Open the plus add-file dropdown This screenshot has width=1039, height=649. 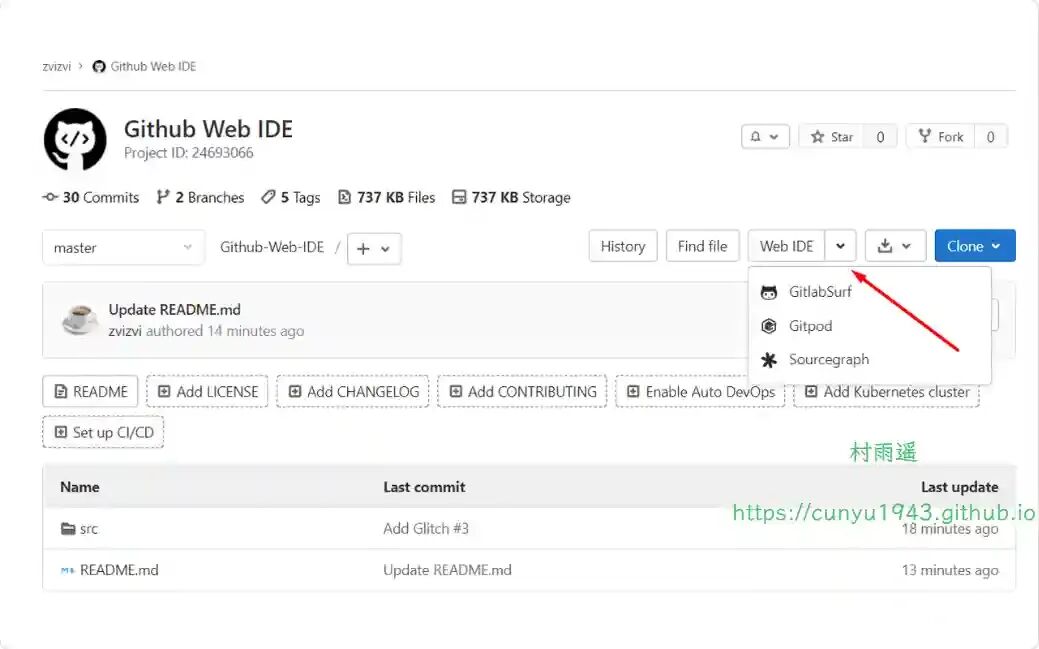click(374, 249)
